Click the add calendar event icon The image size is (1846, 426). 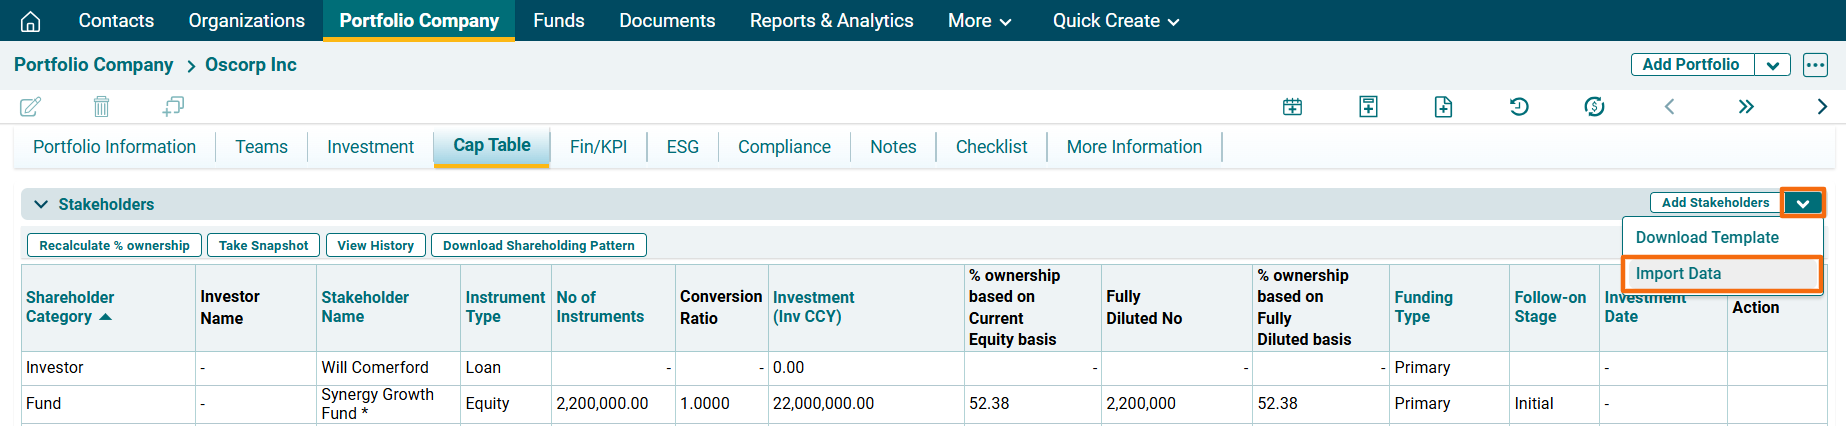pos(1292,107)
